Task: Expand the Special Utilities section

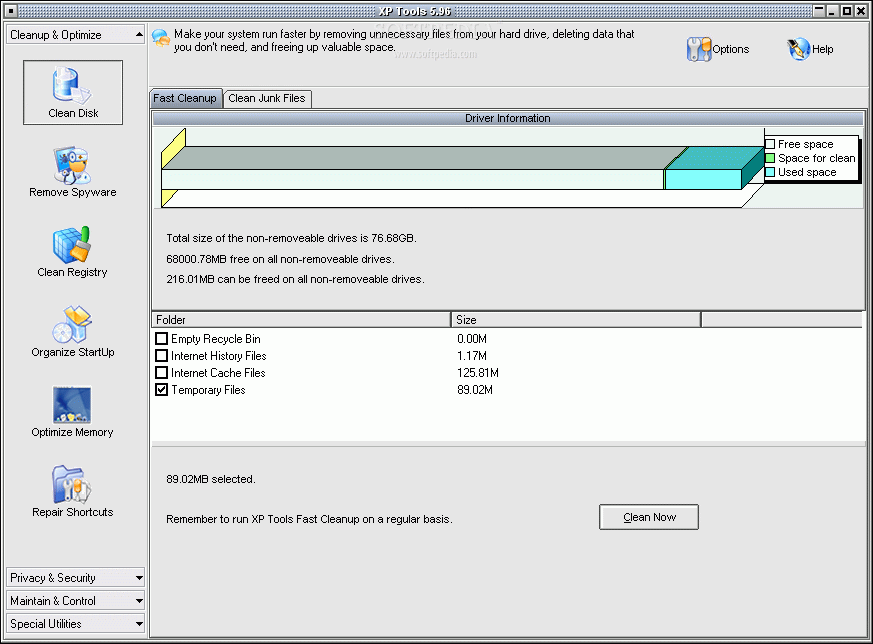Action: click(76, 623)
